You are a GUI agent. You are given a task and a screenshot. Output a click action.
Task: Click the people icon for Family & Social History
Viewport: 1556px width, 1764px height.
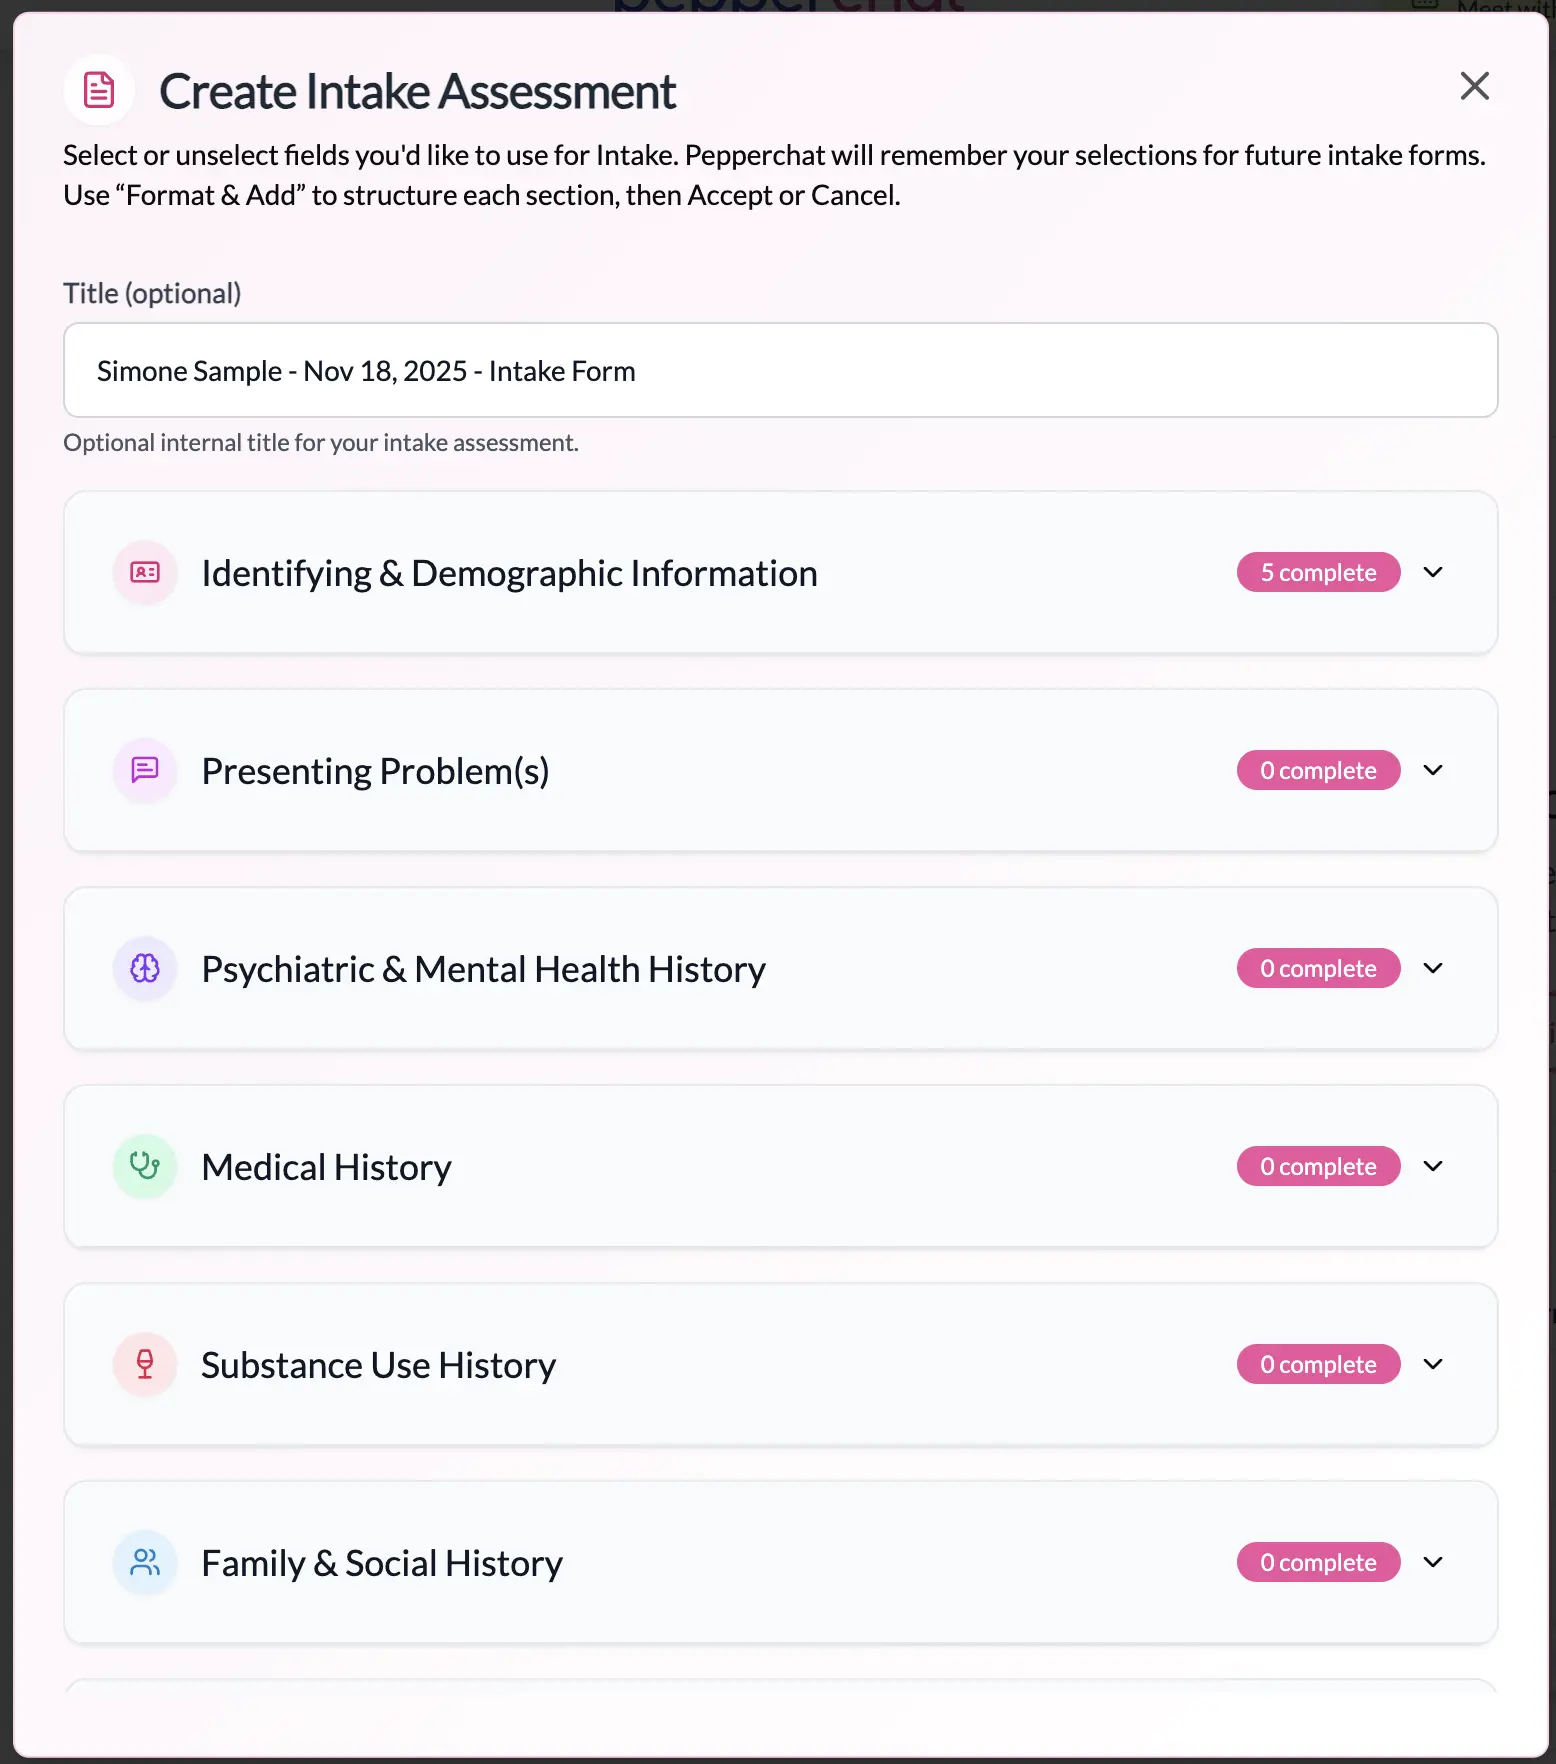pos(145,1562)
